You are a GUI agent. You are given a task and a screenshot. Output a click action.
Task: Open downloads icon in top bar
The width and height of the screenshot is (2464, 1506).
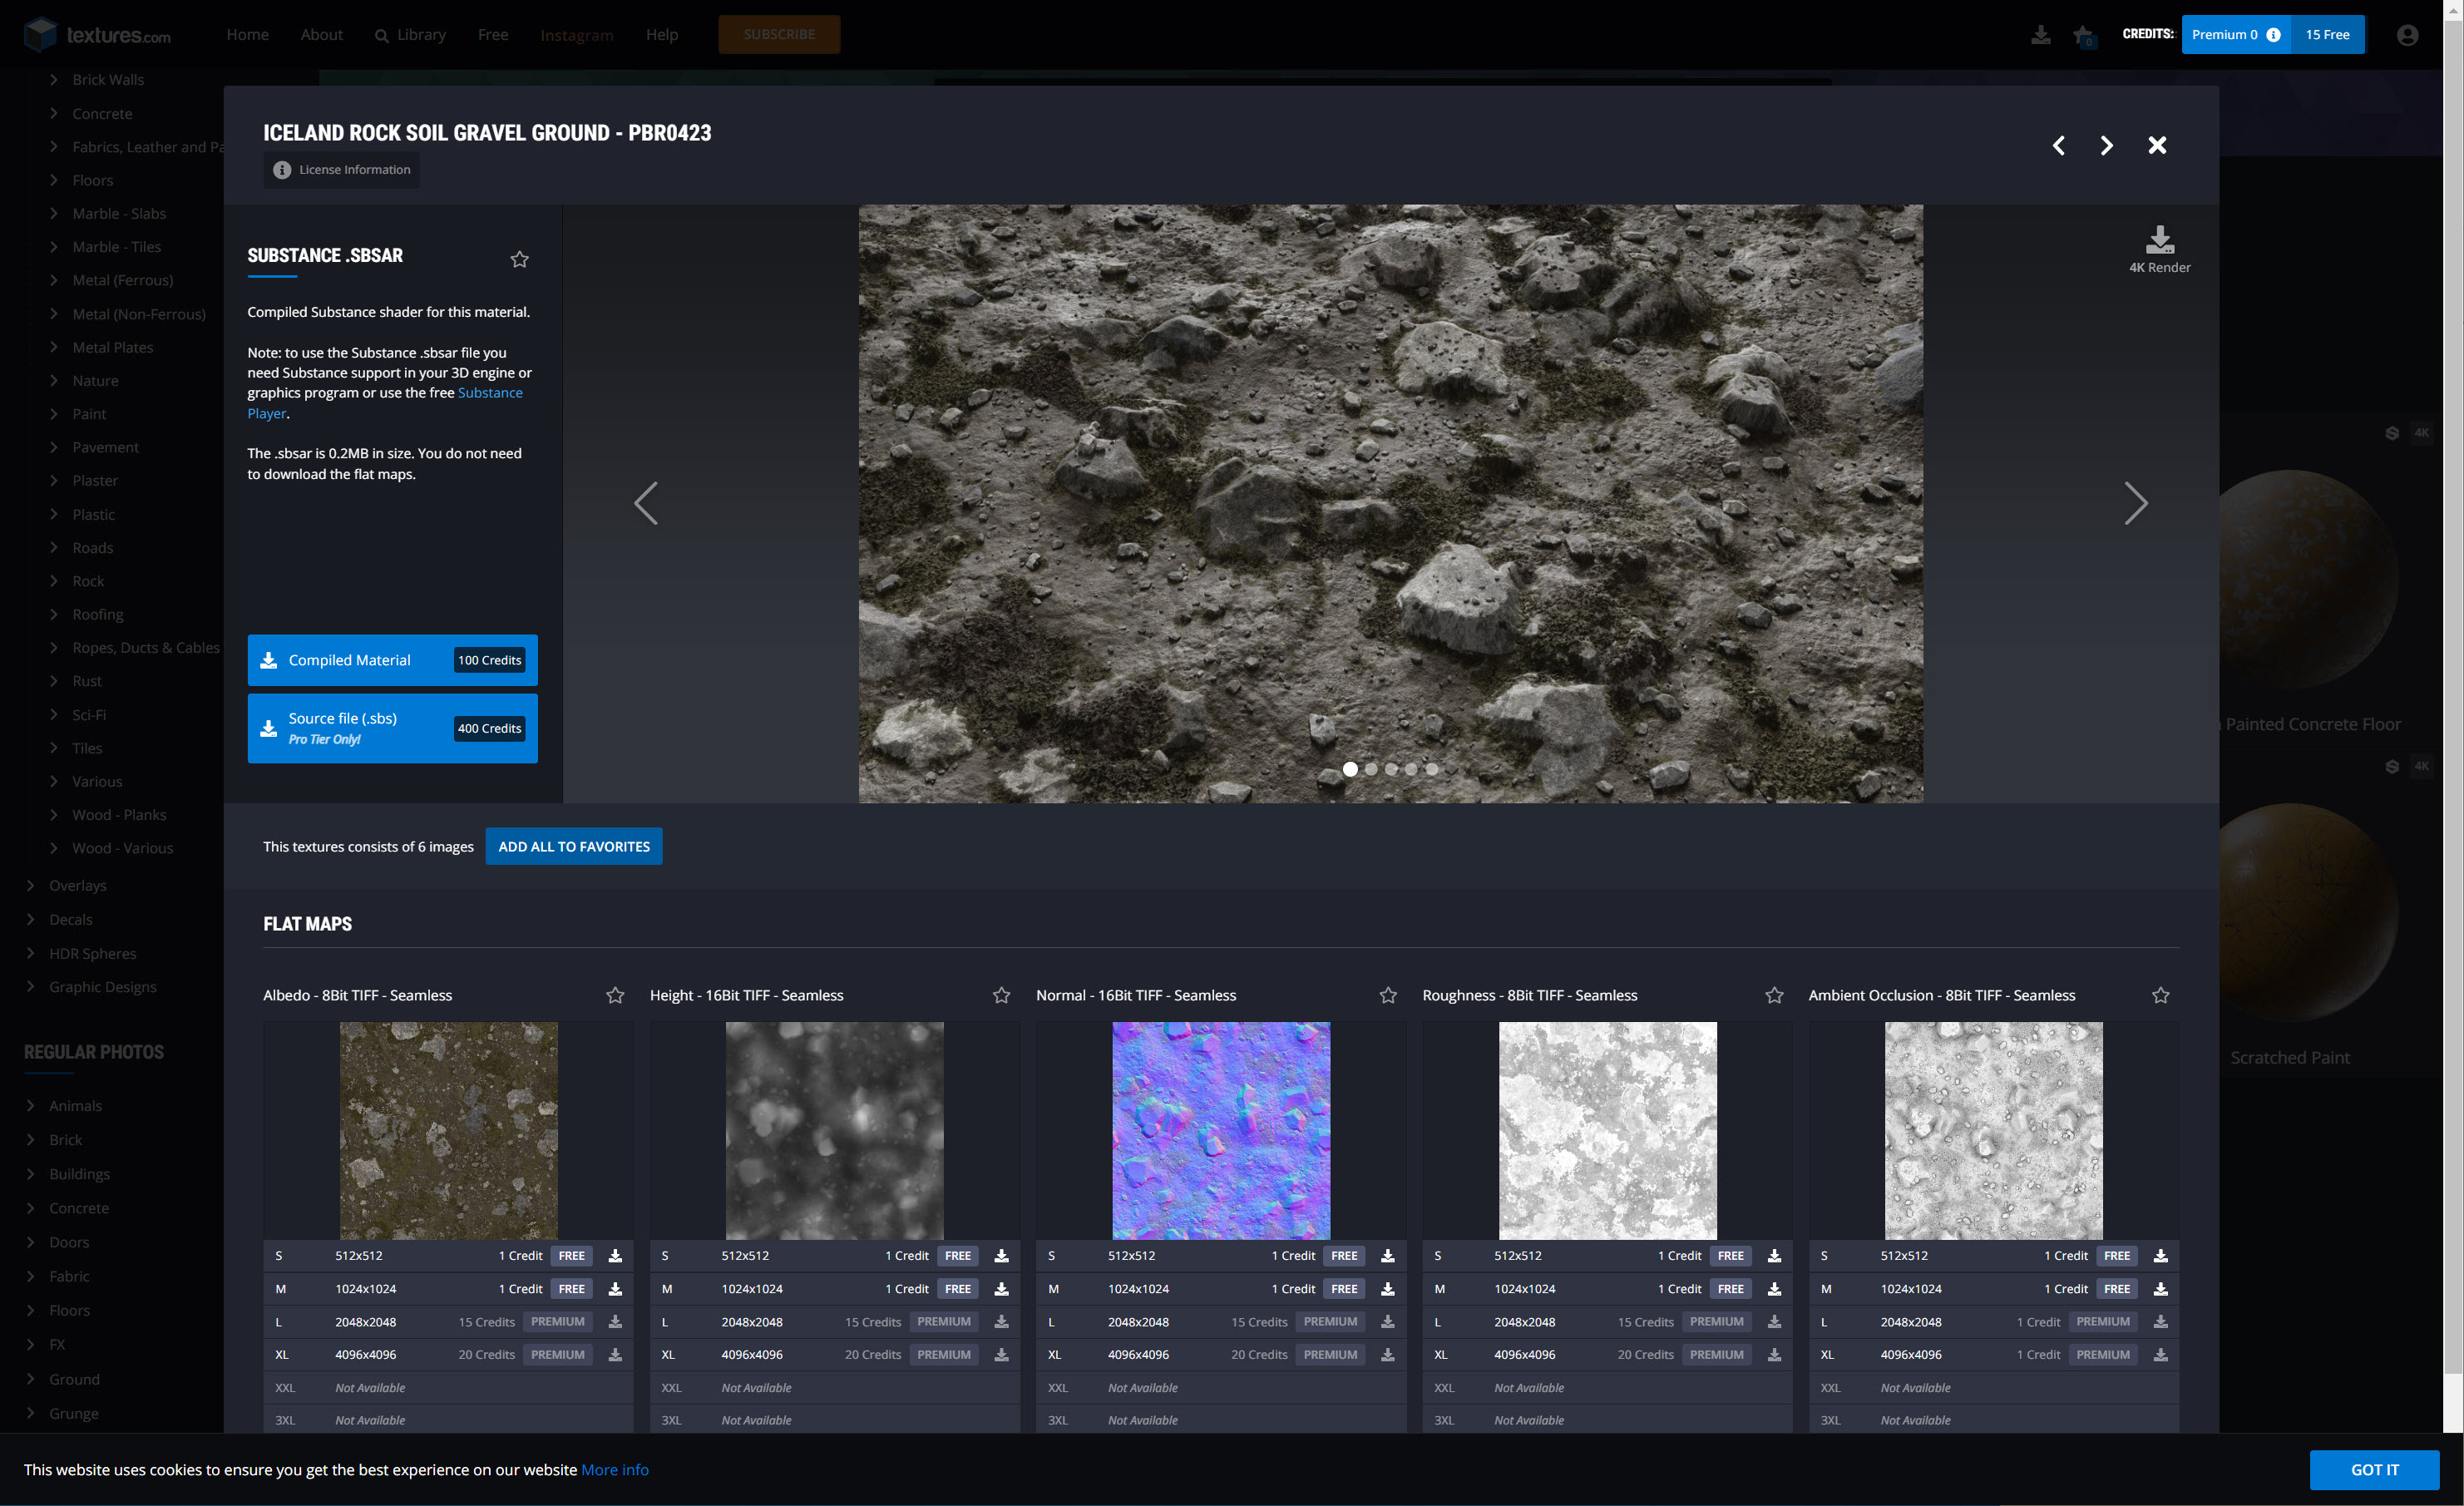pyautogui.click(x=2040, y=35)
